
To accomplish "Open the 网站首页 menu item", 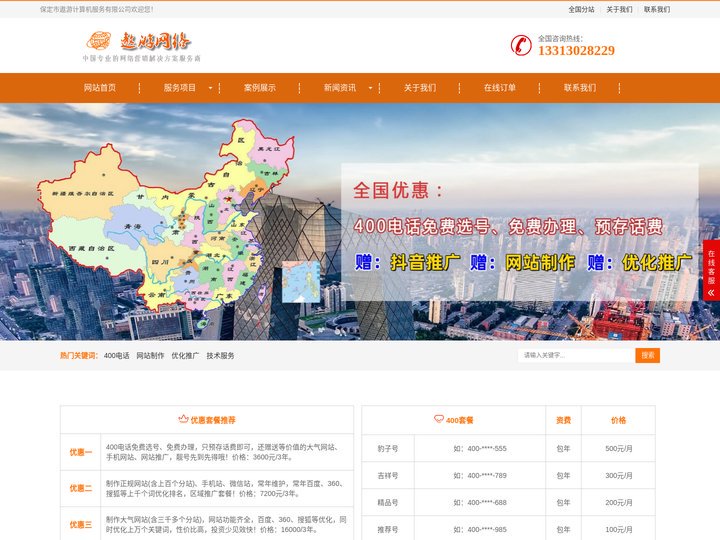I will pos(100,88).
